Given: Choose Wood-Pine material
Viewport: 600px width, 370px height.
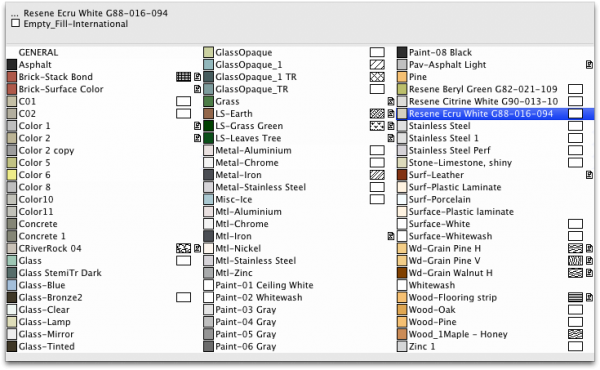Looking at the screenshot, I should click(432, 322).
